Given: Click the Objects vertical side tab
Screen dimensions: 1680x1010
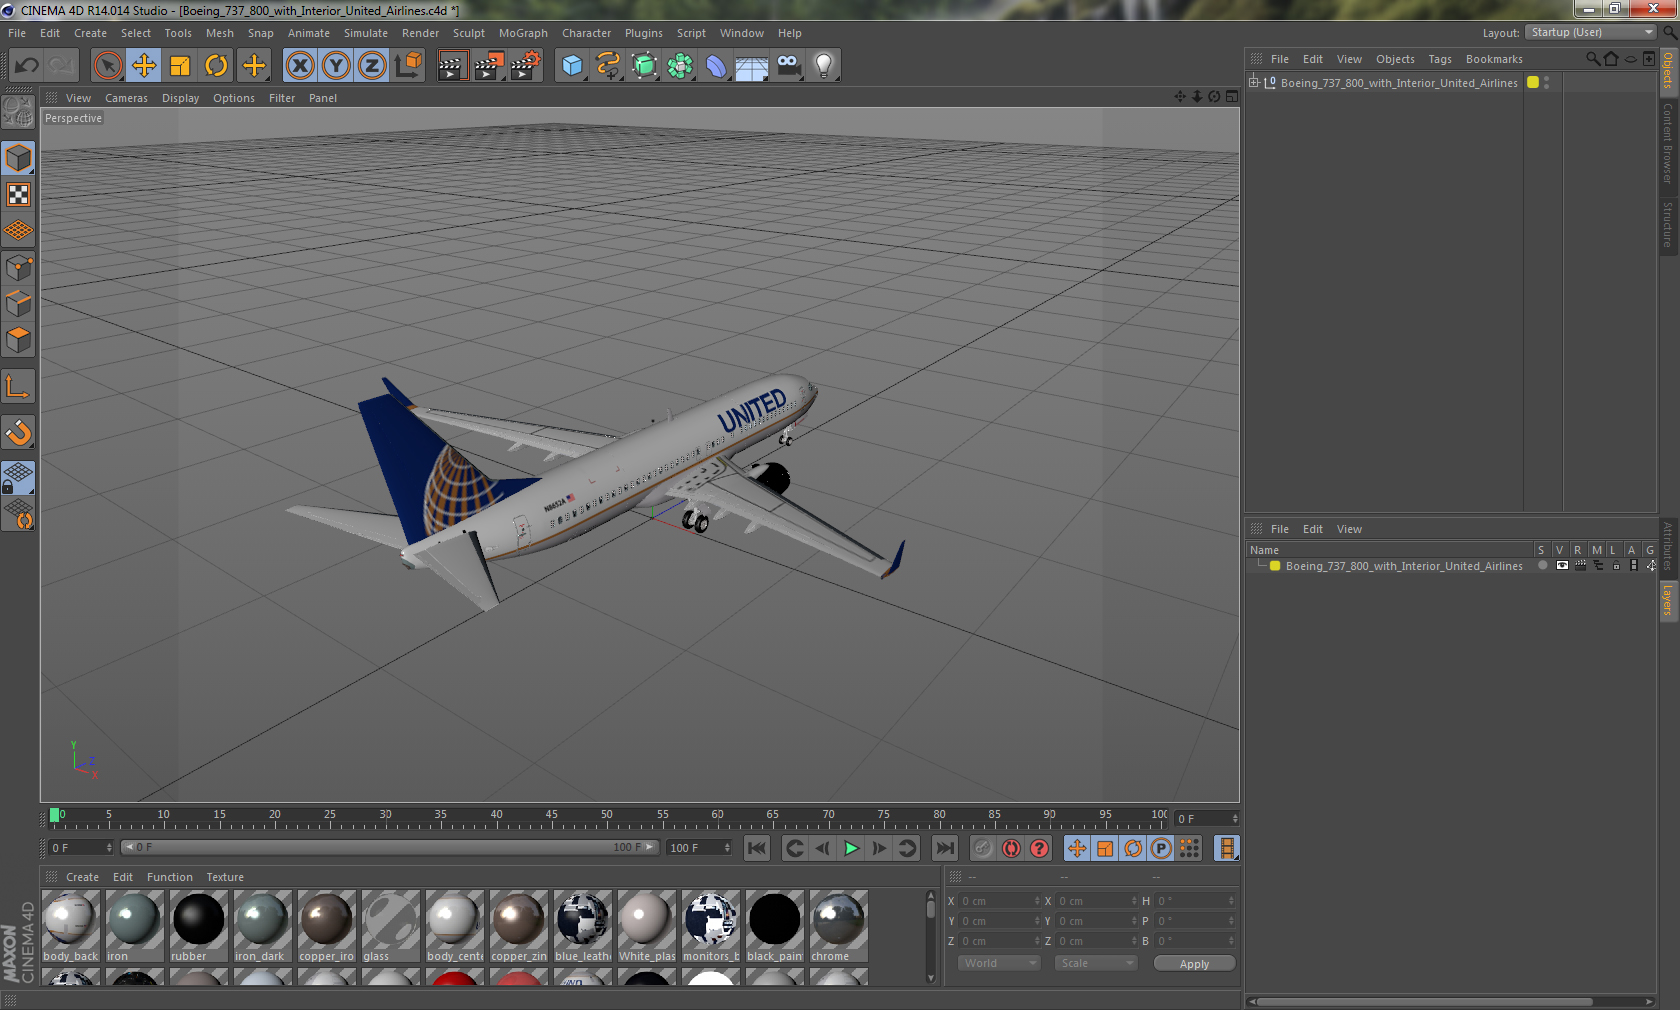Looking at the screenshot, I should coord(1668,70).
